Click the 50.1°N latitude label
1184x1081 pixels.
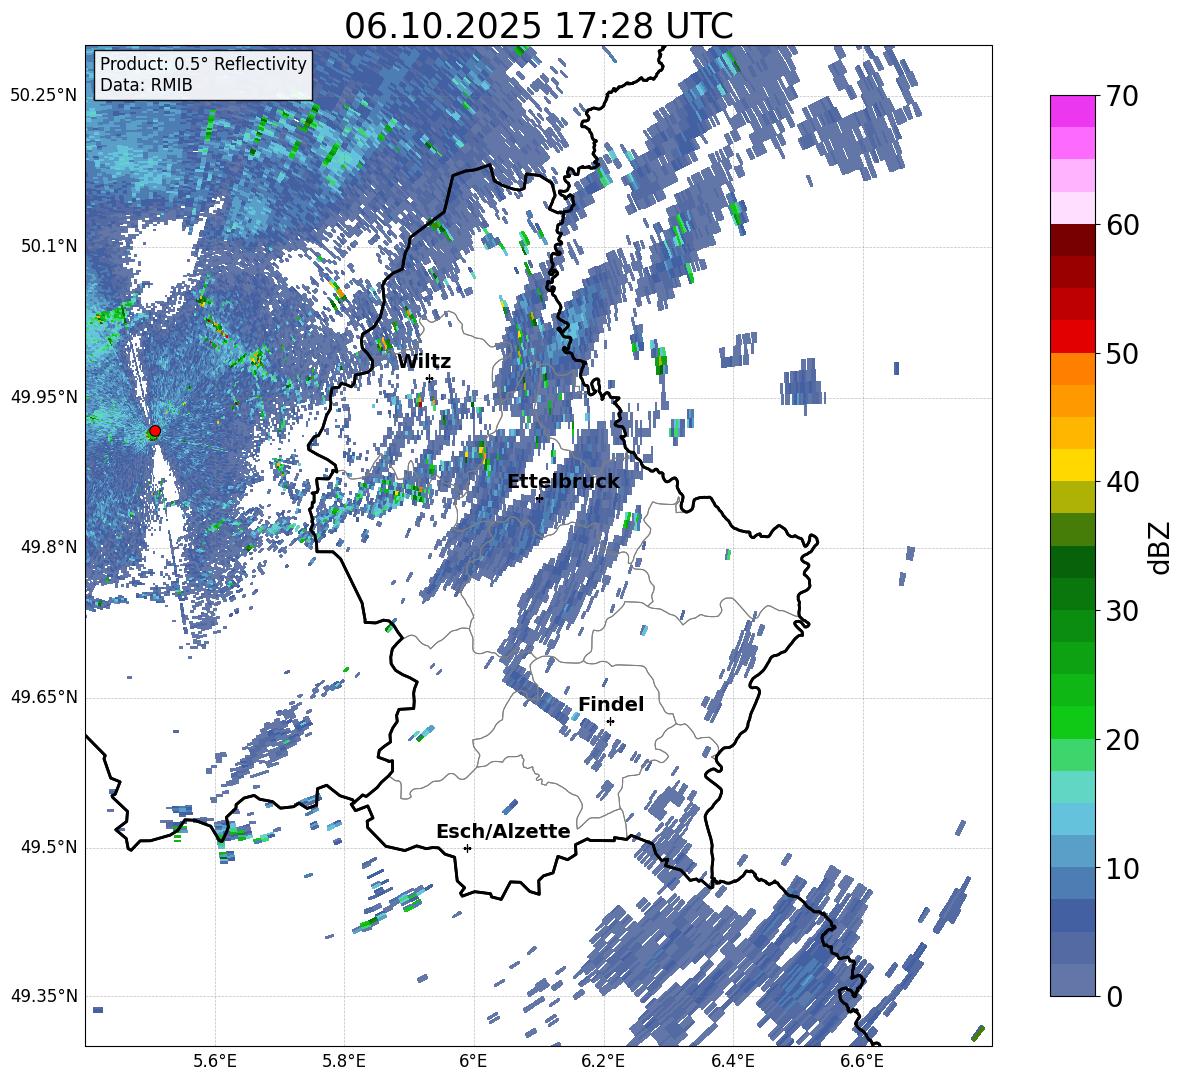[49, 246]
